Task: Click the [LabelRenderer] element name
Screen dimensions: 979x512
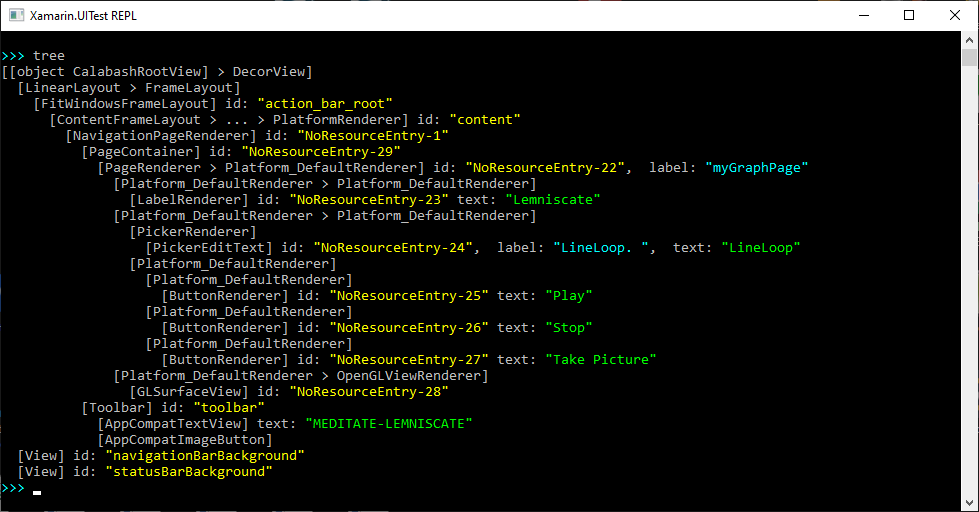Action: (x=189, y=200)
